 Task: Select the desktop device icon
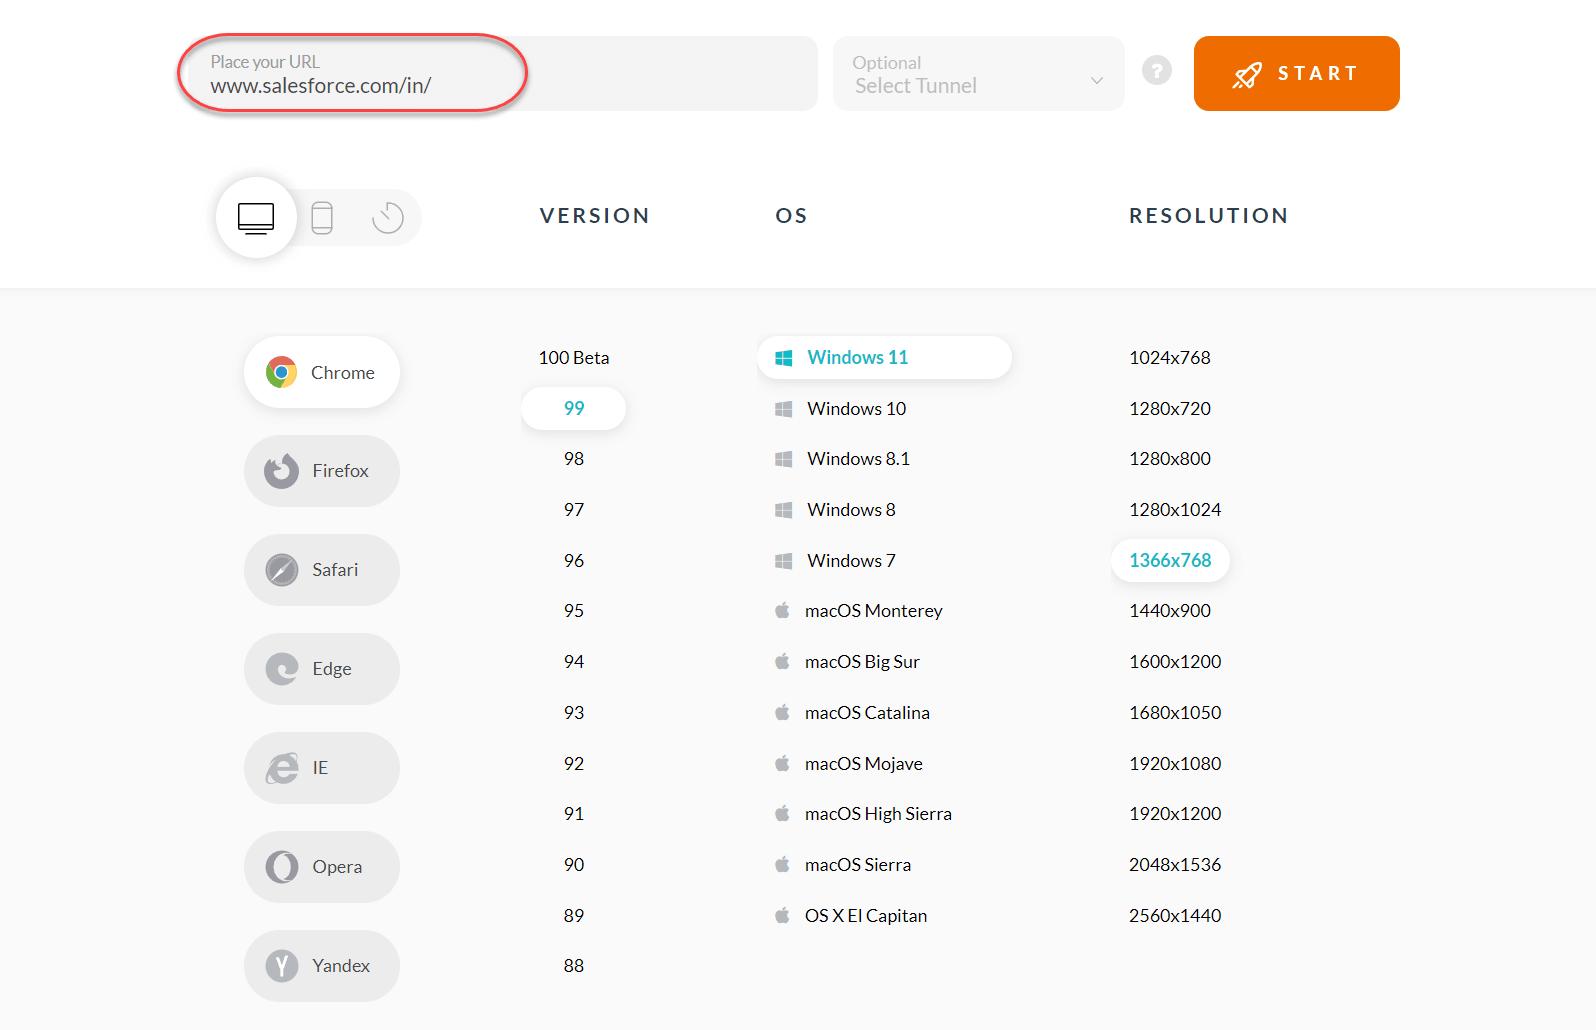point(256,217)
